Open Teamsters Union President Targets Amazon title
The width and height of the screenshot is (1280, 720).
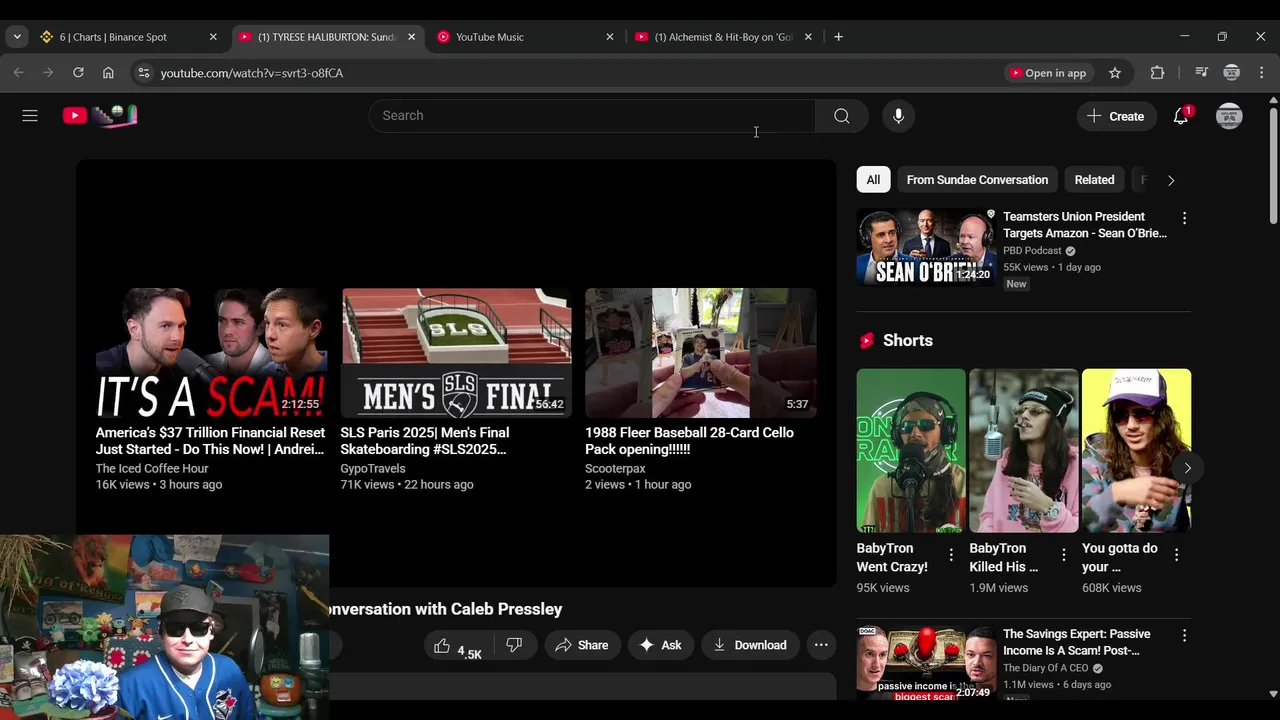[x=1085, y=225]
